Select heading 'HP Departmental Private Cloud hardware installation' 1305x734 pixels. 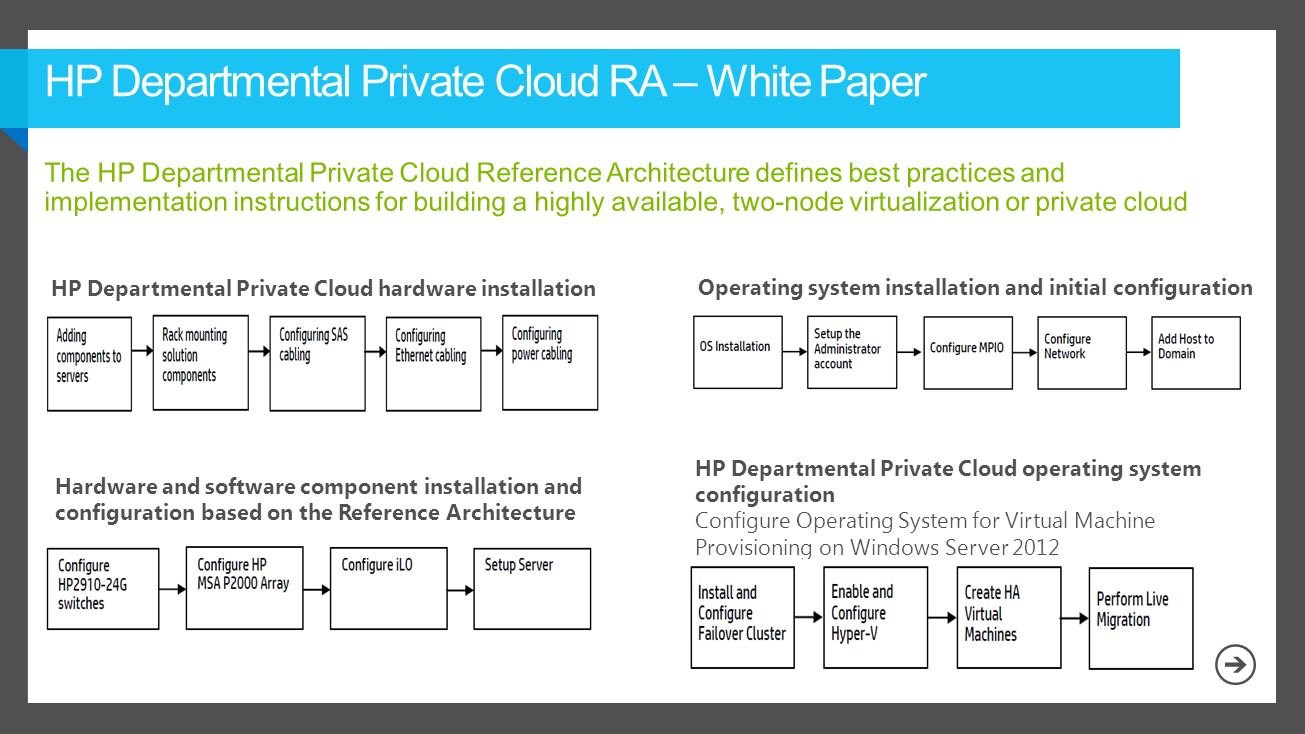323,289
